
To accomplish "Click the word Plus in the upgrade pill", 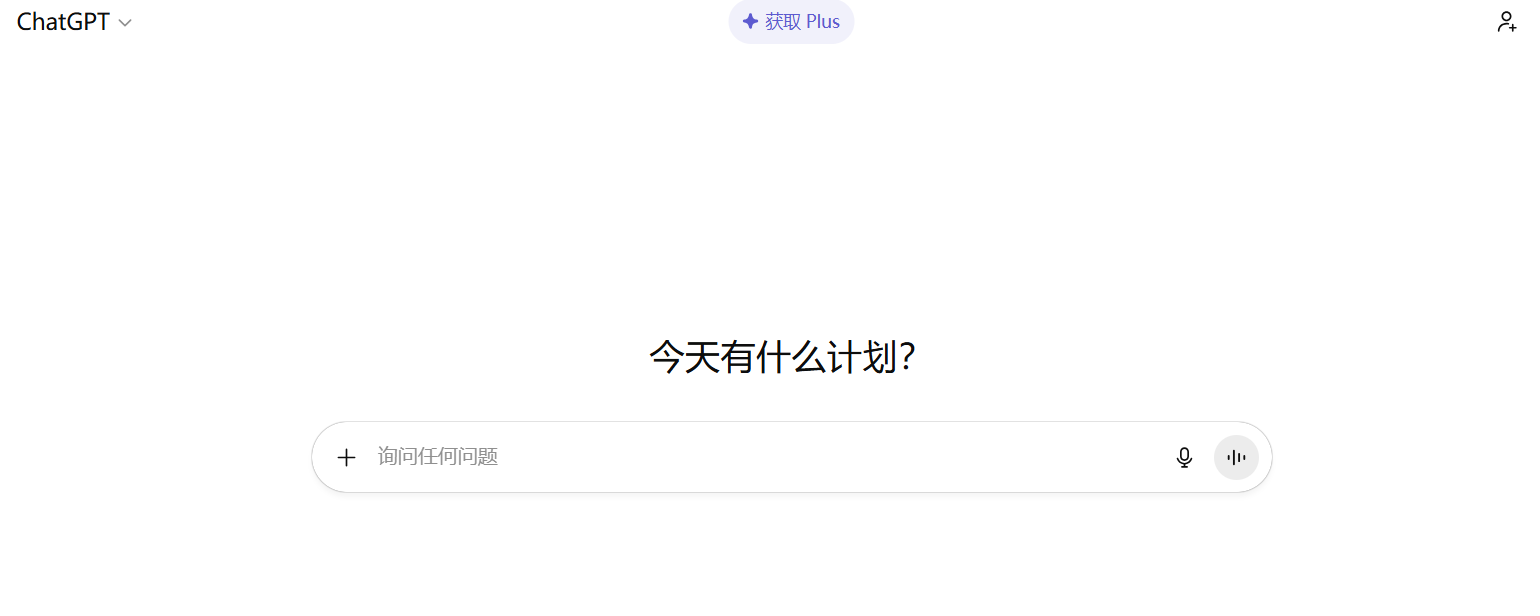I will [x=822, y=21].
